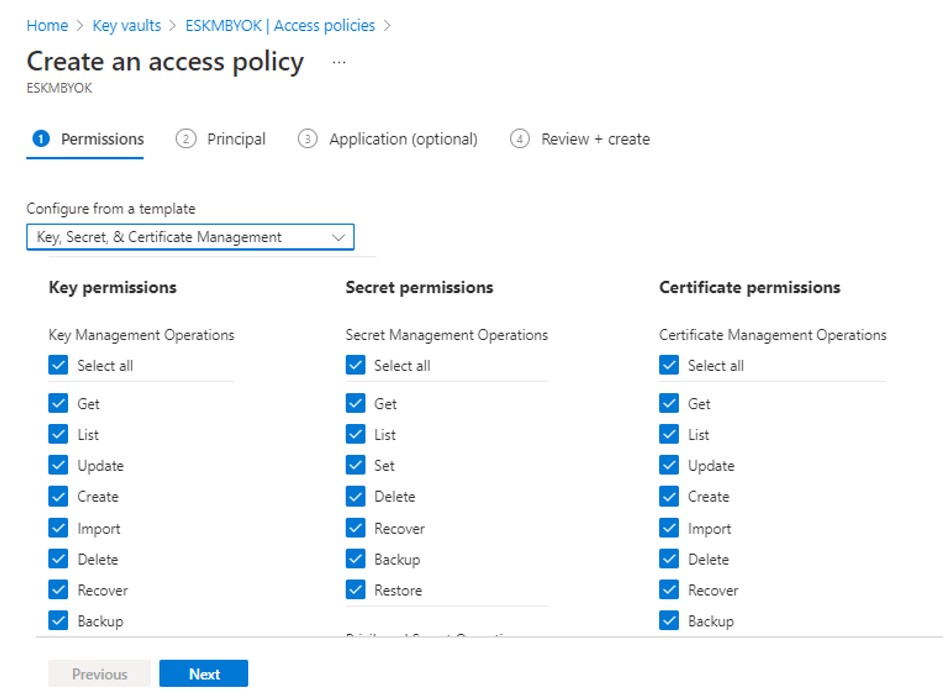Go to the Home breadcrumb link

pyautogui.click(x=47, y=26)
